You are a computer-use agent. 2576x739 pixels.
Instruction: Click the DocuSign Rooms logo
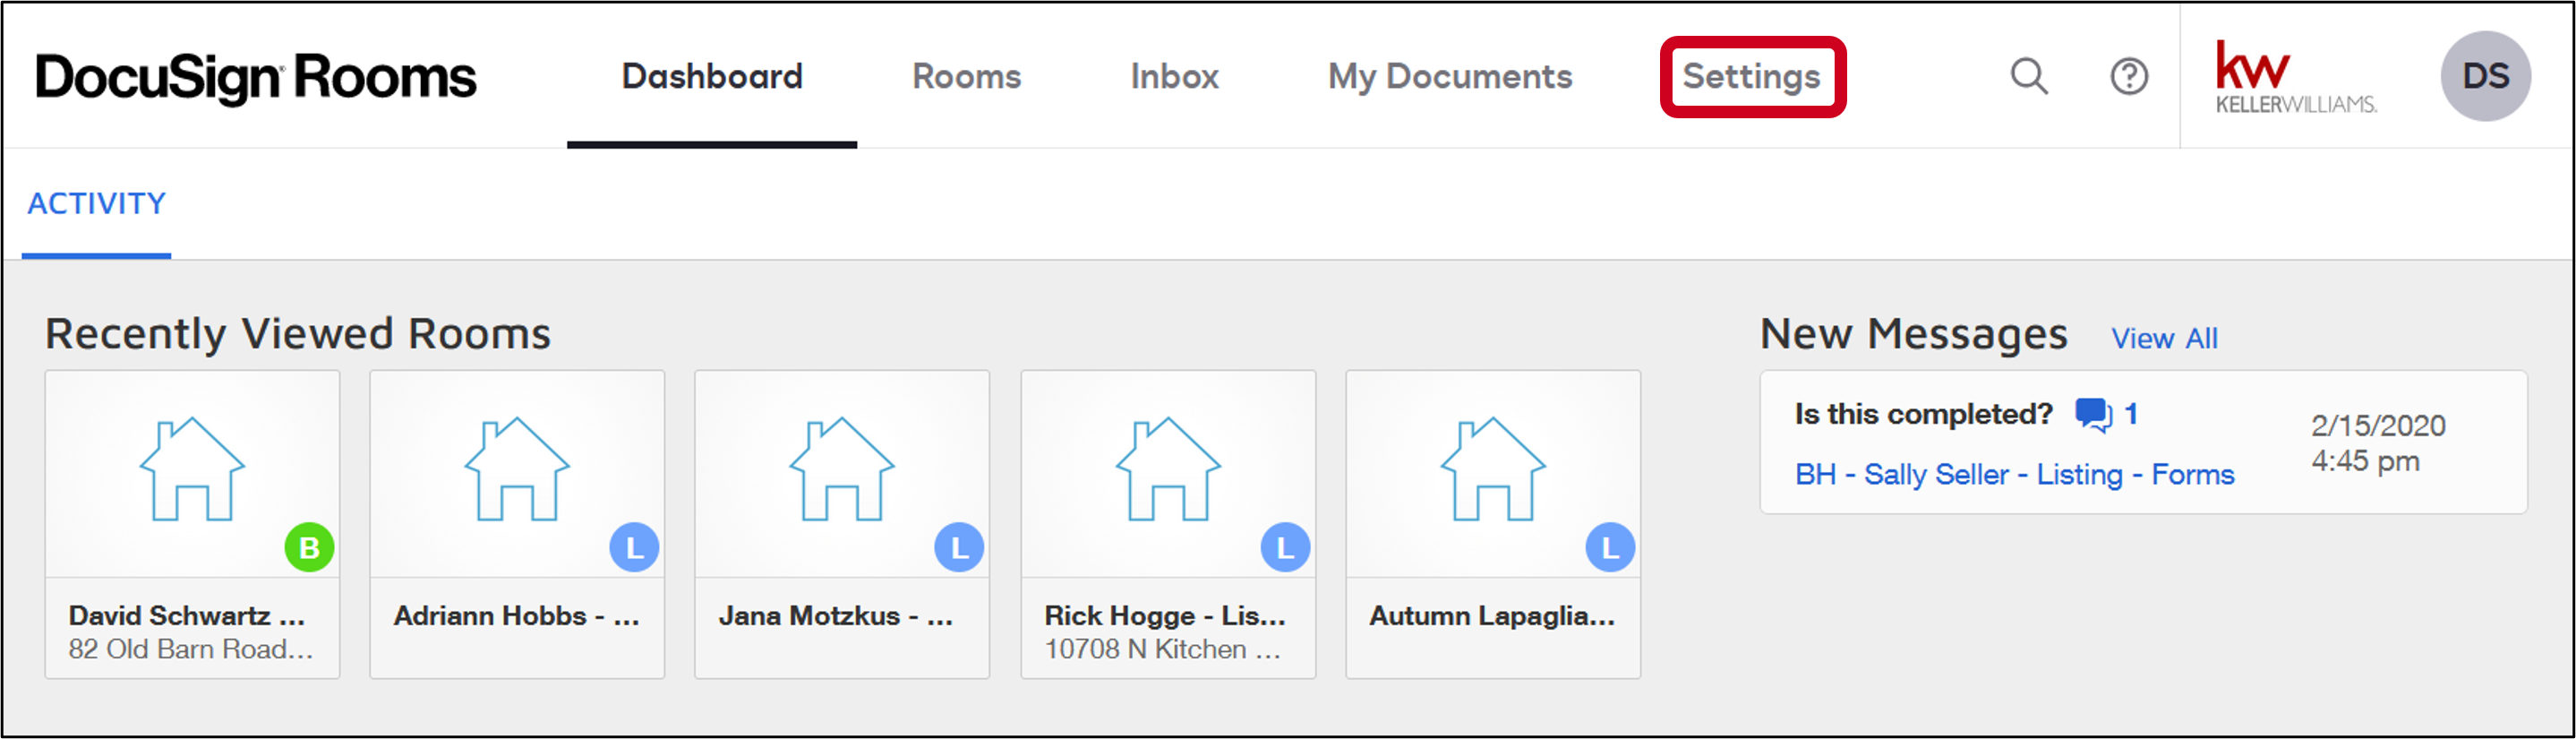pyautogui.click(x=253, y=76)
